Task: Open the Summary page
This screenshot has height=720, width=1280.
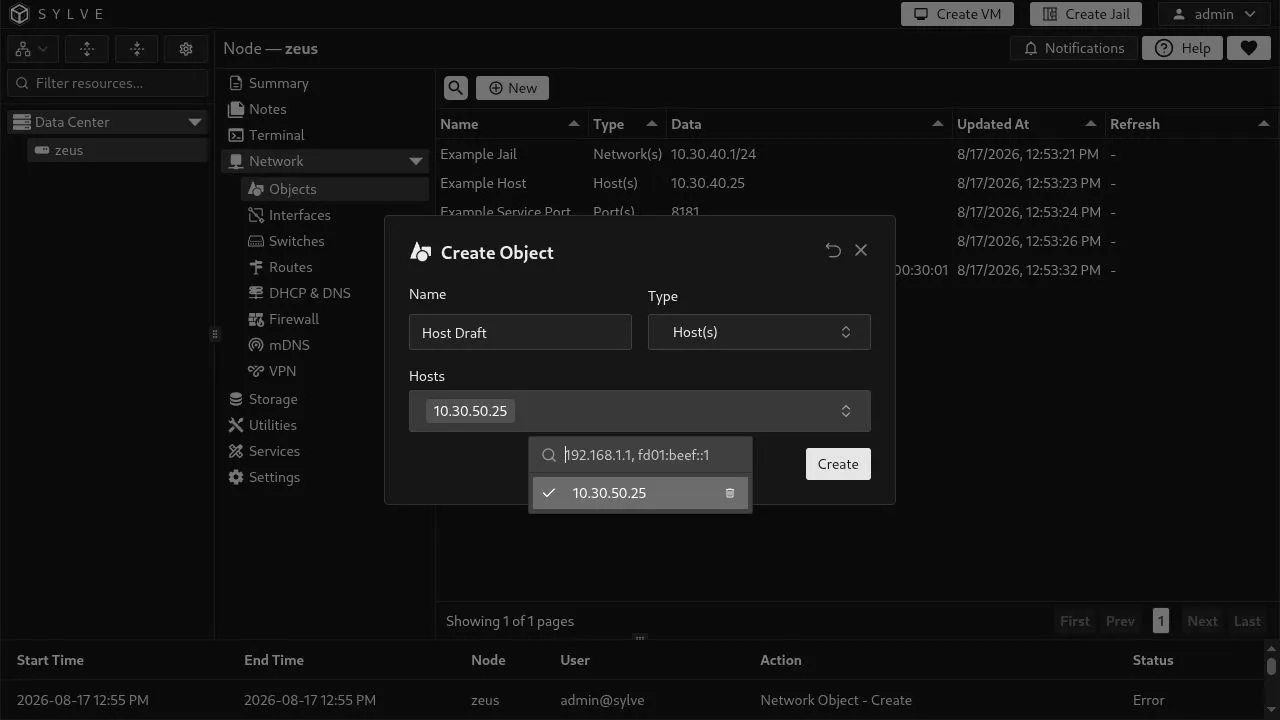Action: 324,83
